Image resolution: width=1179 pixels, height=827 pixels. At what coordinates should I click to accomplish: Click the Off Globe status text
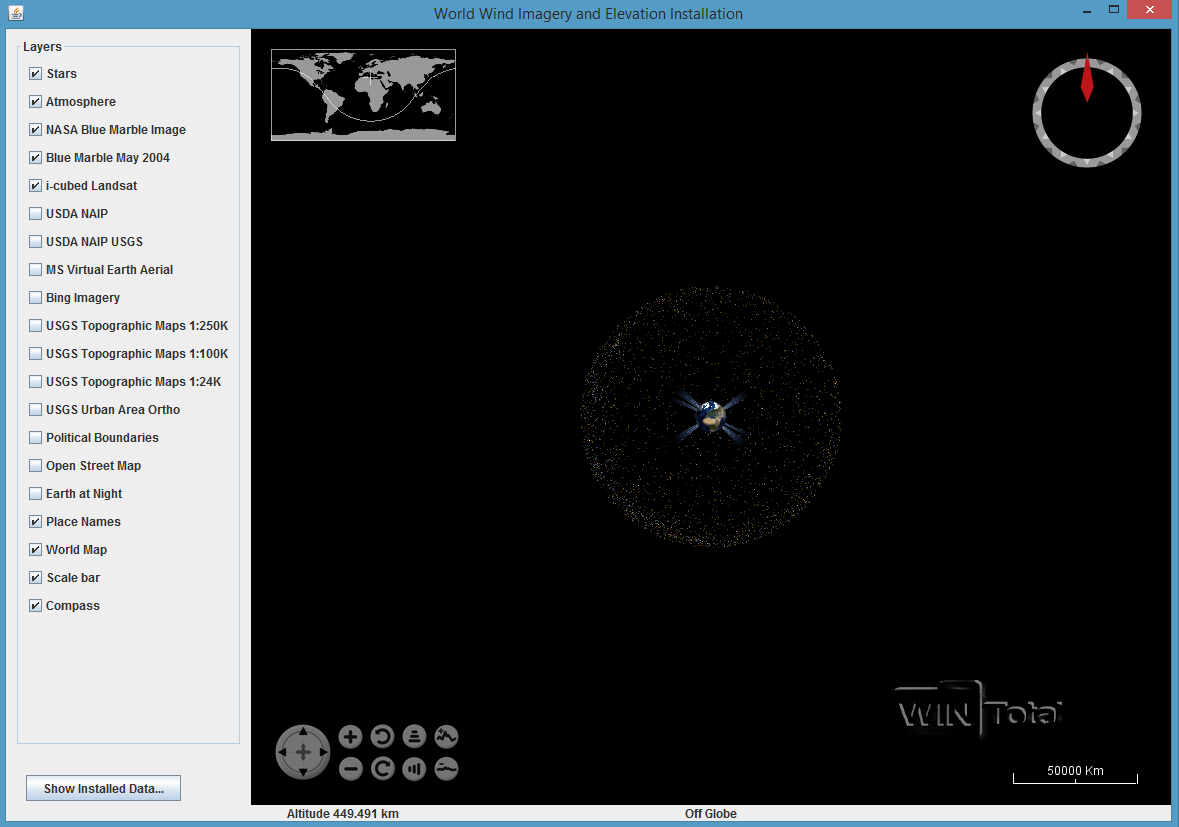tap(711, 813)
